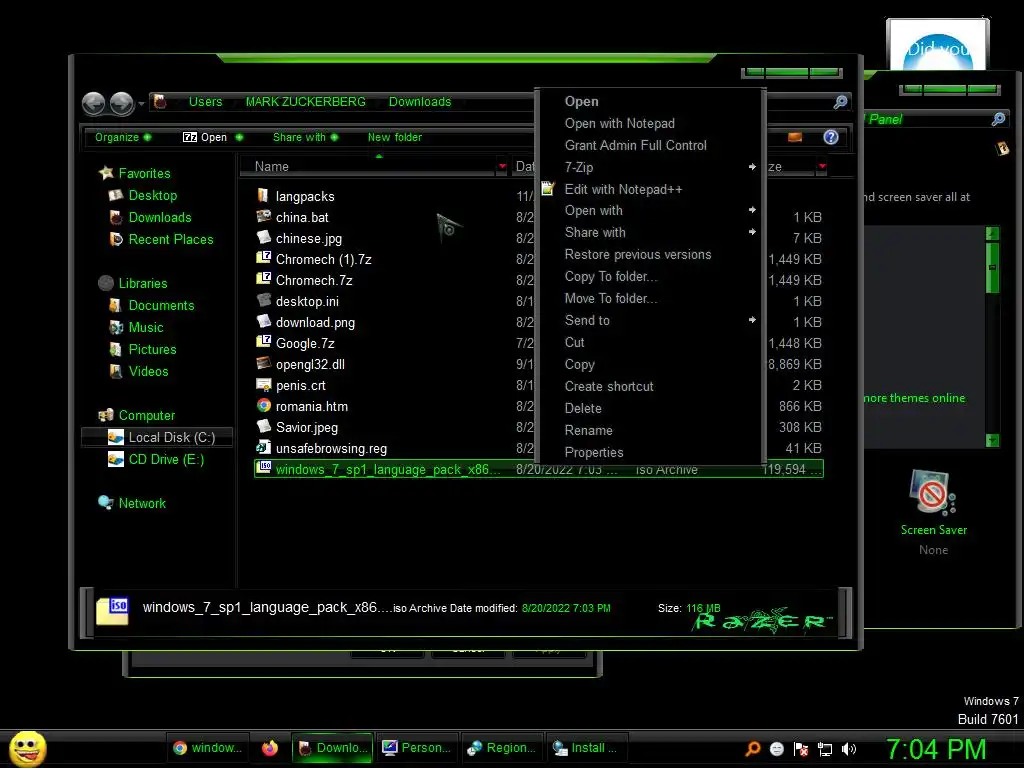
Task: Click more themes online link
Action: click(914, 398)
